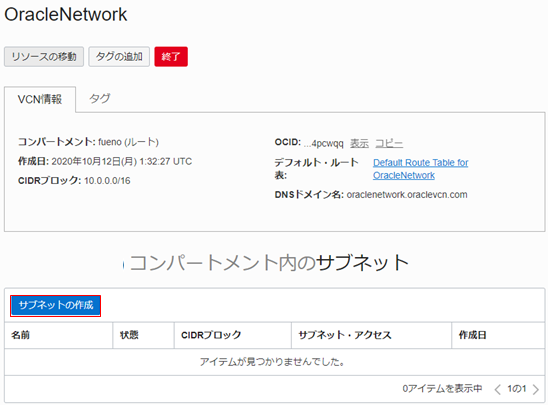Click the タグの追加 button
Image resolution: width=548 pixels, height=405 pixels.
(x=119, y=57)
